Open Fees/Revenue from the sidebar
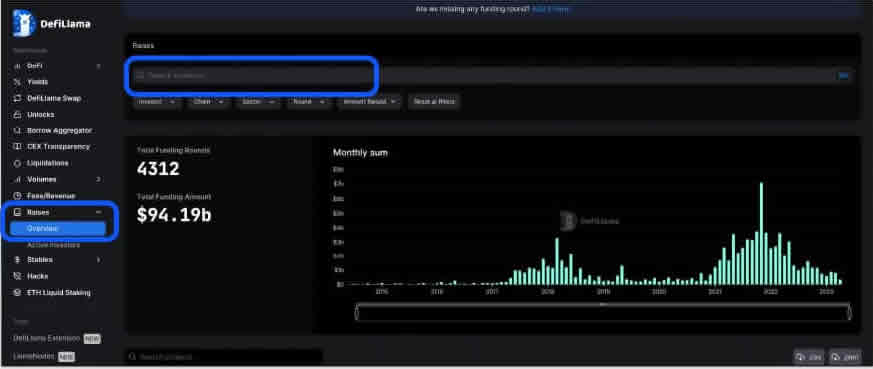 [x=51, y=196]
